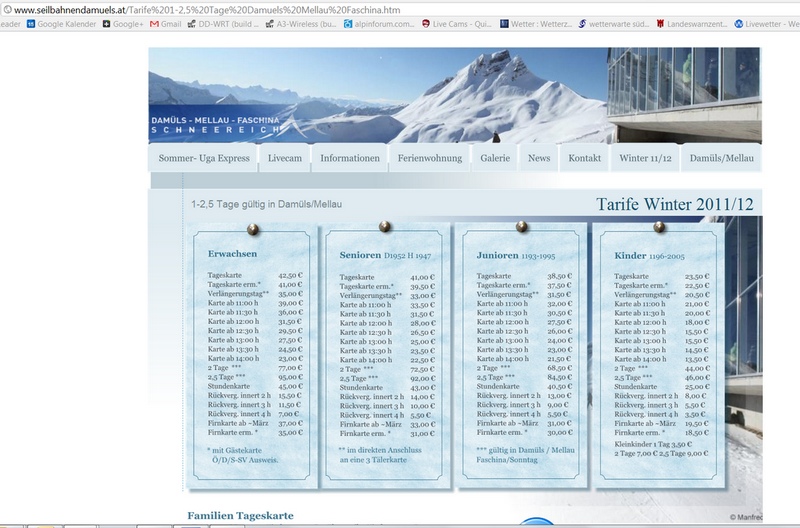Click the Kontakt link
Image resolution: width=800 pixels, height=528 pixels.
point(584,159)
